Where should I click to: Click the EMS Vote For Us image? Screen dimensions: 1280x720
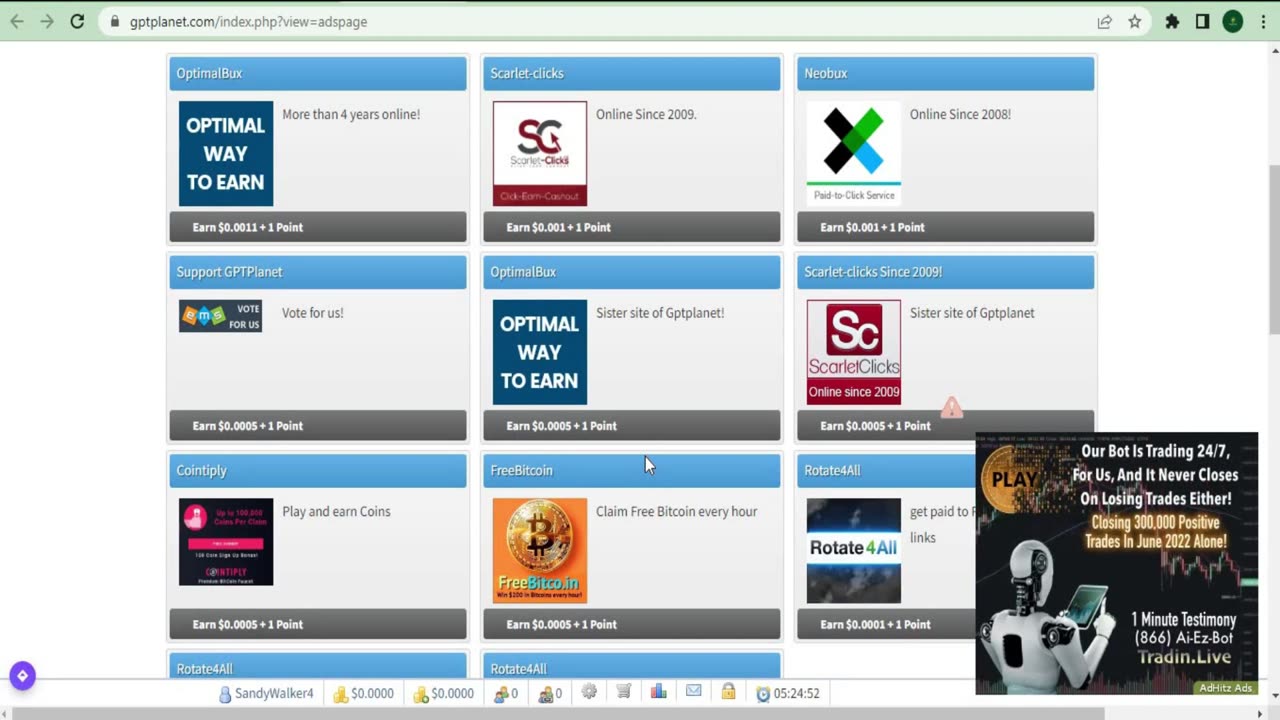point(220,316)
